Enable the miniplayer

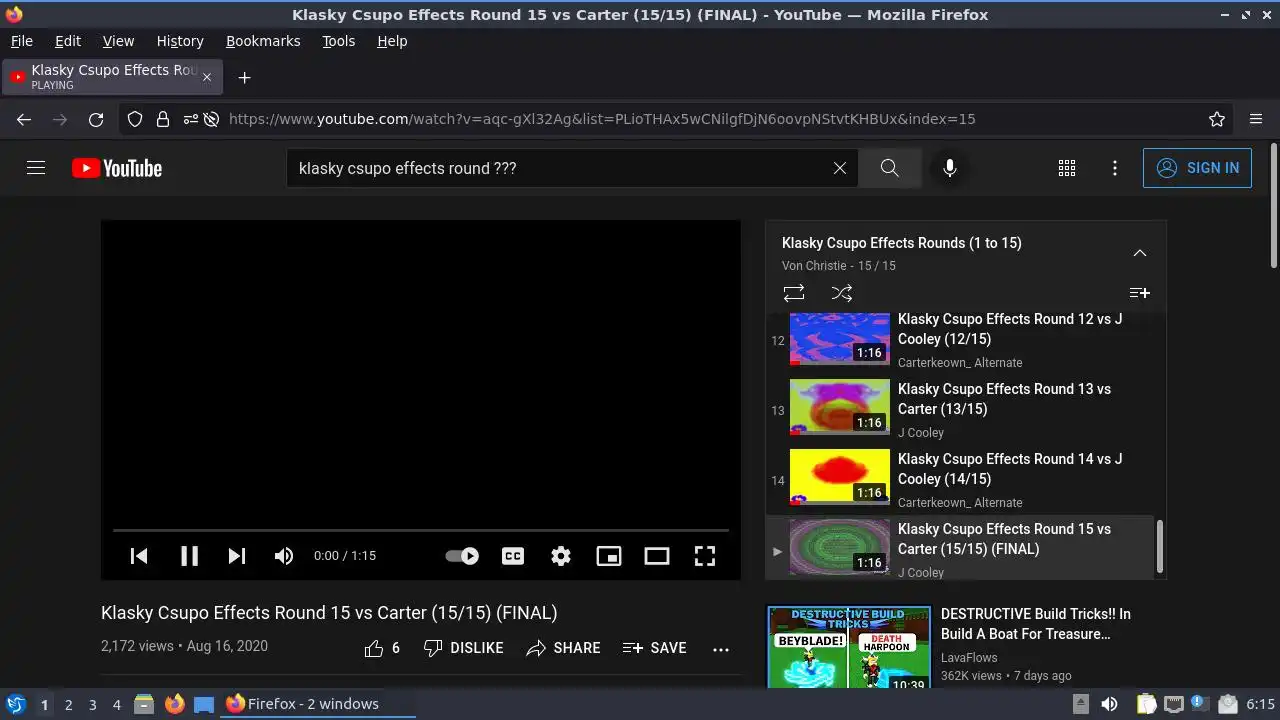click(609, 556)
